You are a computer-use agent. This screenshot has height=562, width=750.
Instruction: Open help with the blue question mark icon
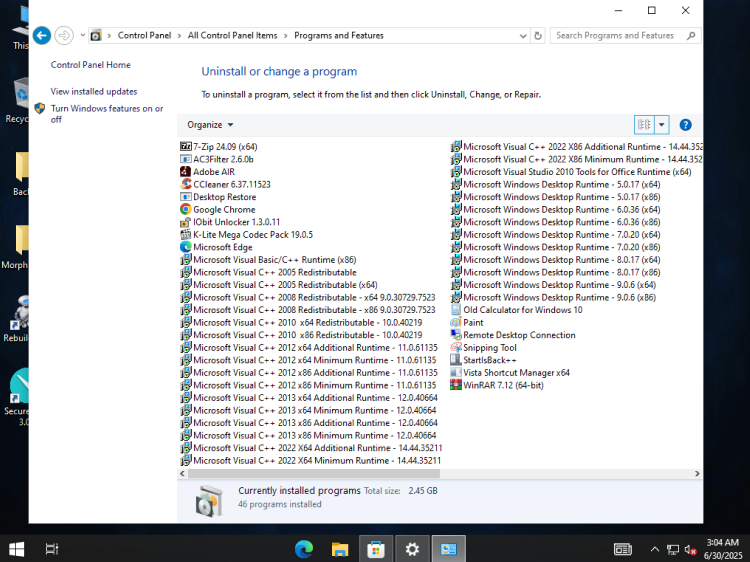tap(685, 125)
